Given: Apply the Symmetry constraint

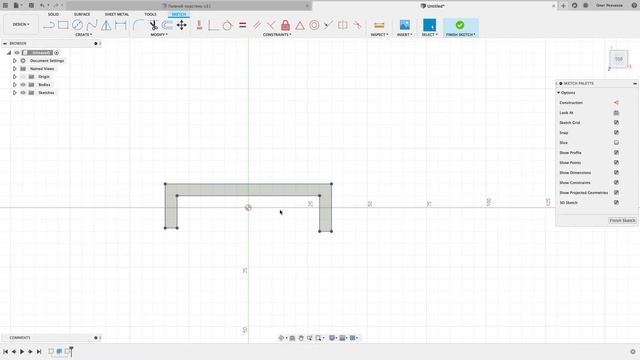Looking at the screenshot, I should 342,25.
